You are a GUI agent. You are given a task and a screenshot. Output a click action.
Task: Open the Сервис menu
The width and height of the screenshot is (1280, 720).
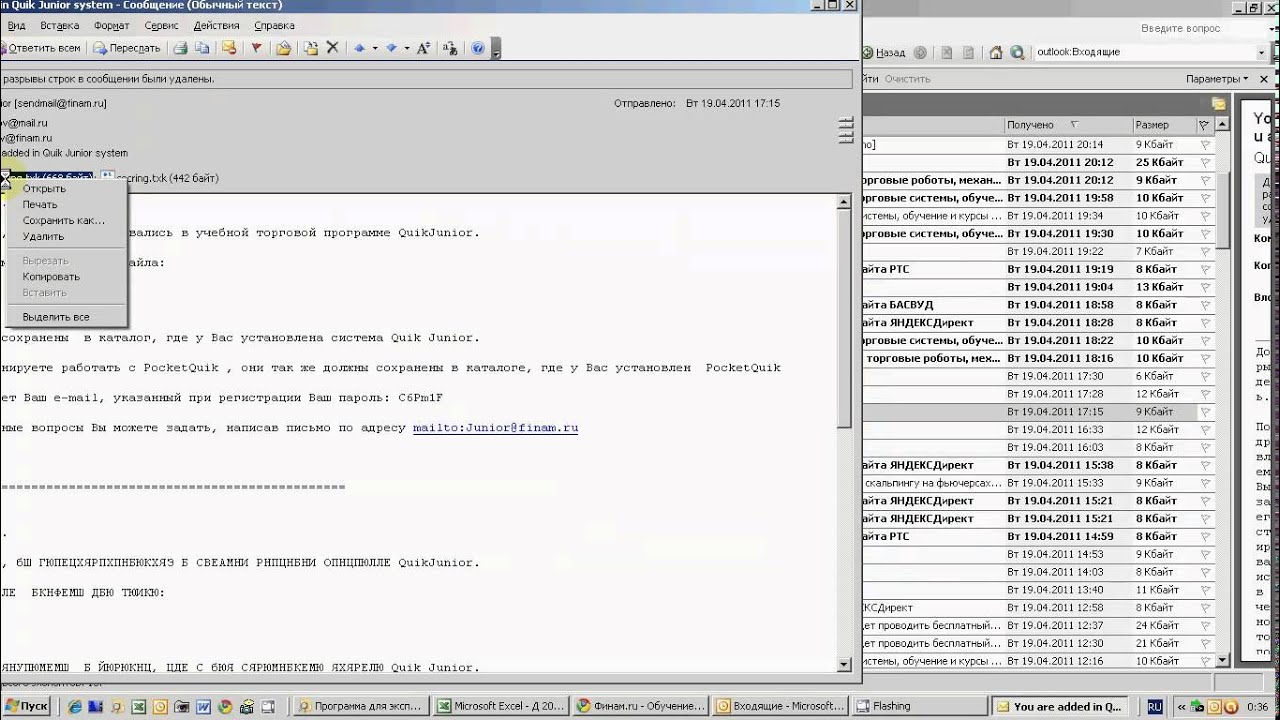(x=162, y=25)
